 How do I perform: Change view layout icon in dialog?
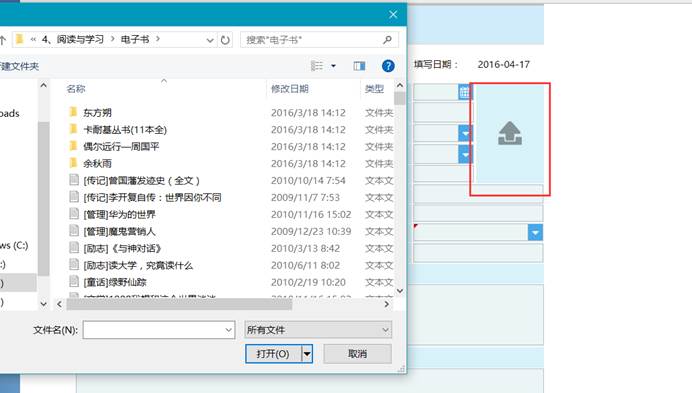[x=317, y=66]
